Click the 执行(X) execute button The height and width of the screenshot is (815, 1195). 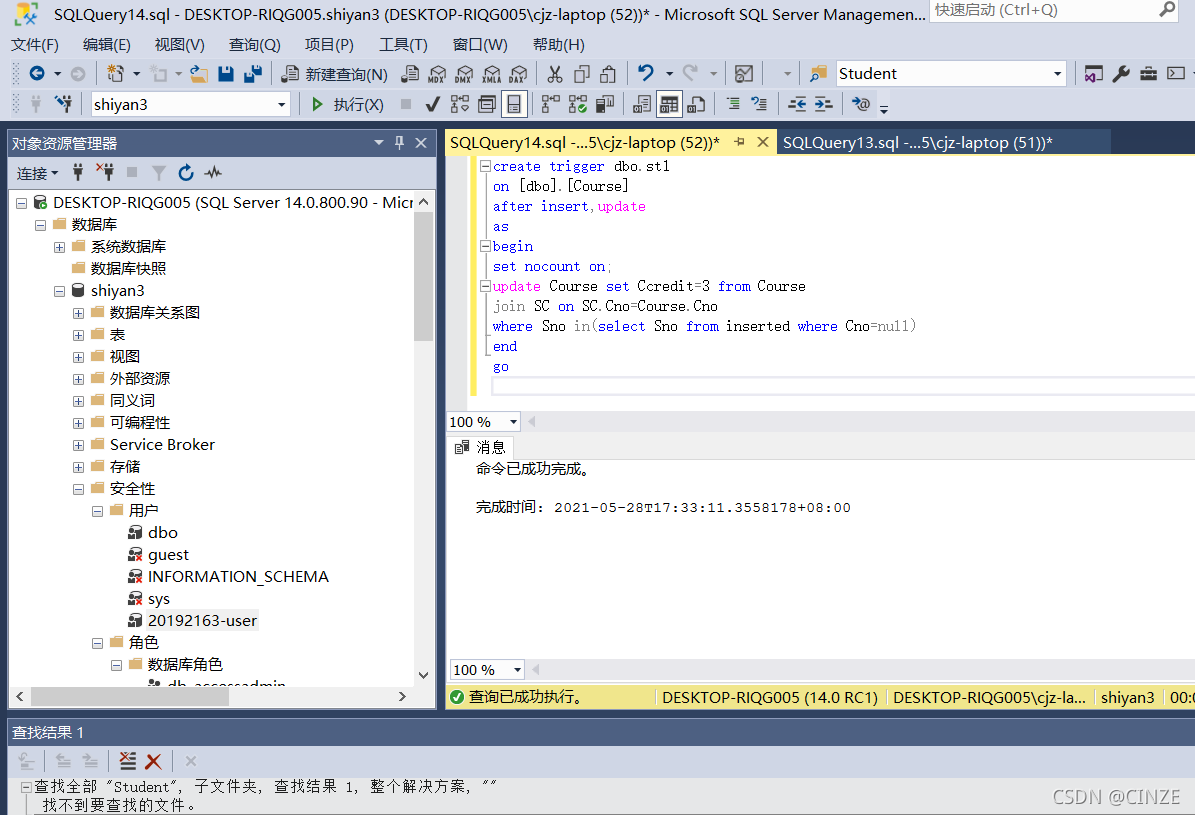(x=348, y=104)
